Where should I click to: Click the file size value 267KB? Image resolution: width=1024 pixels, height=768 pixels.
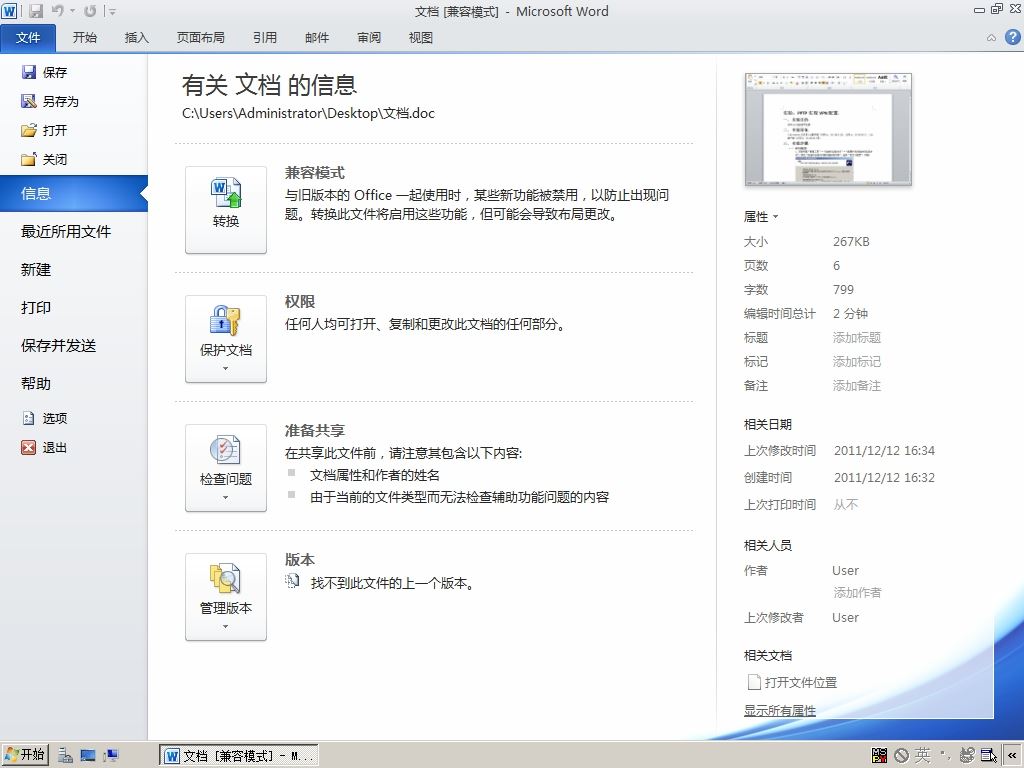point(851,242)
